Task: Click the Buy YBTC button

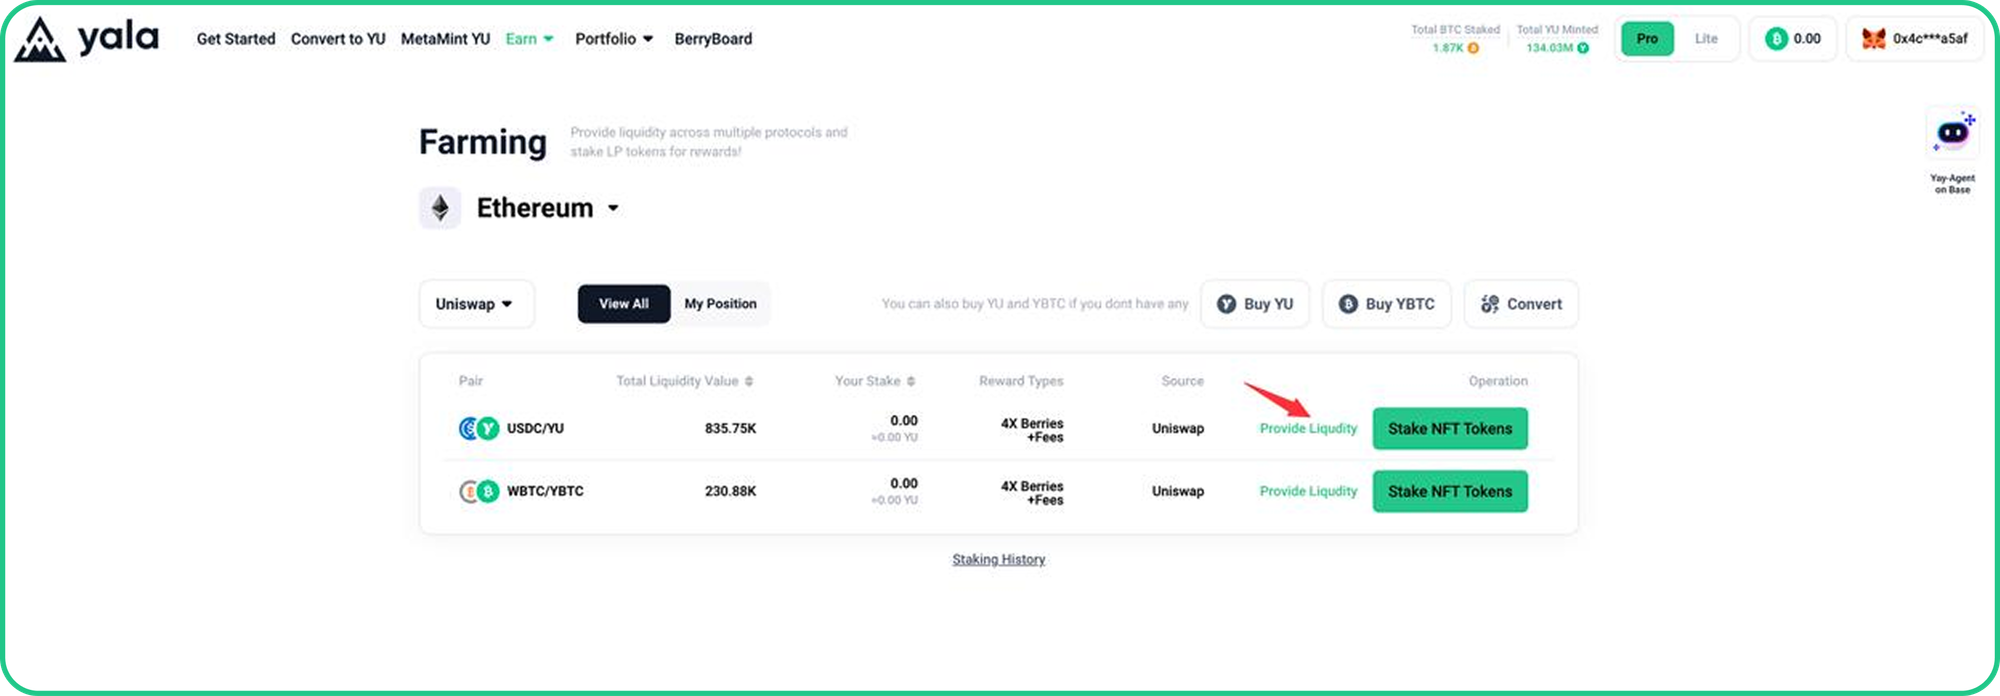Action: [x=1387, y=304]
